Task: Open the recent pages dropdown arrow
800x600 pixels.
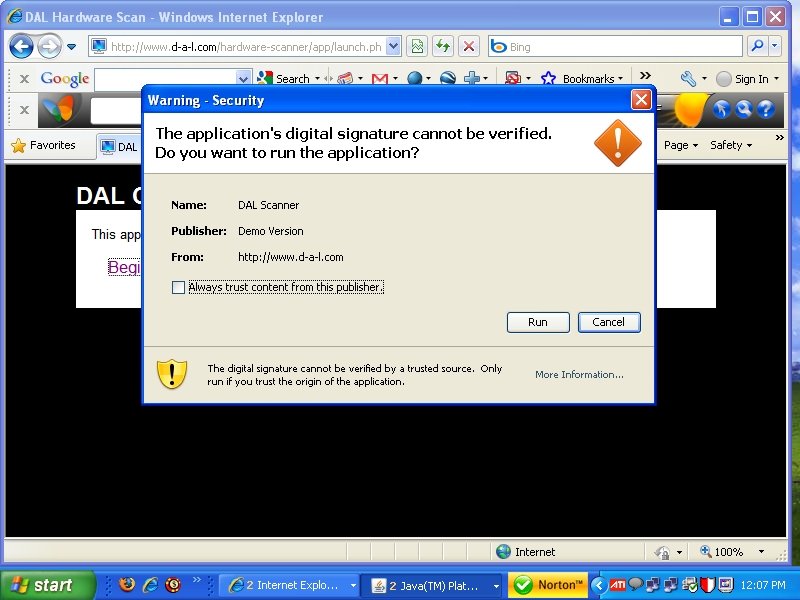Action: 71,47
